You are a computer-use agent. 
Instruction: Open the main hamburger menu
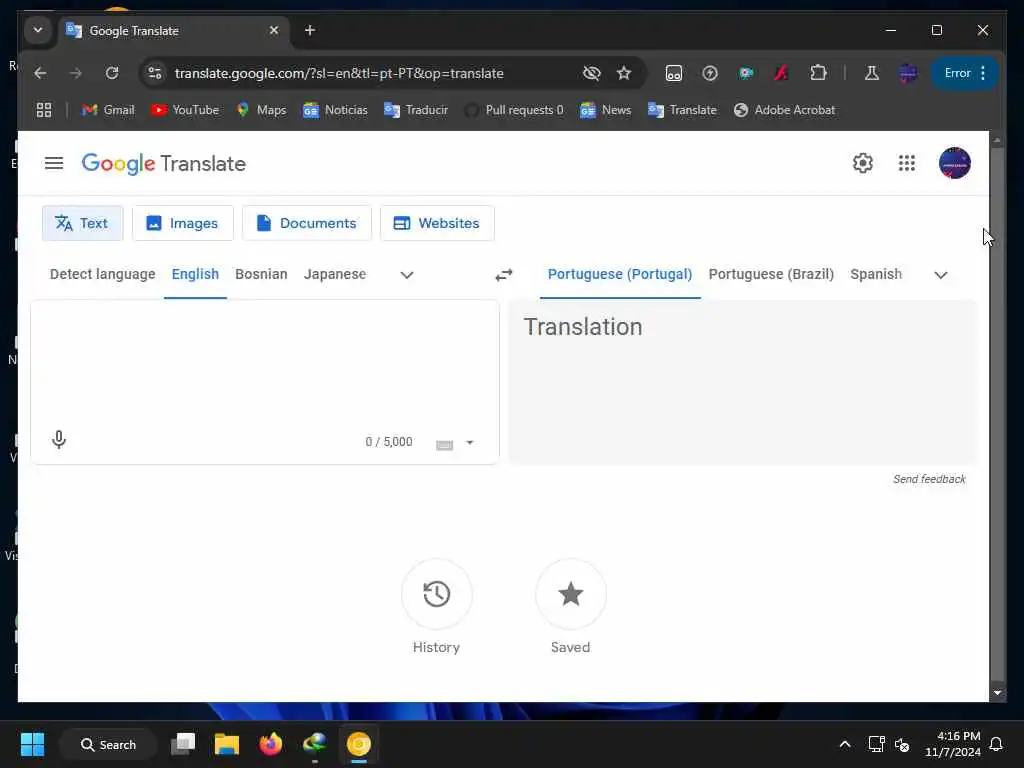pos(54,163)
